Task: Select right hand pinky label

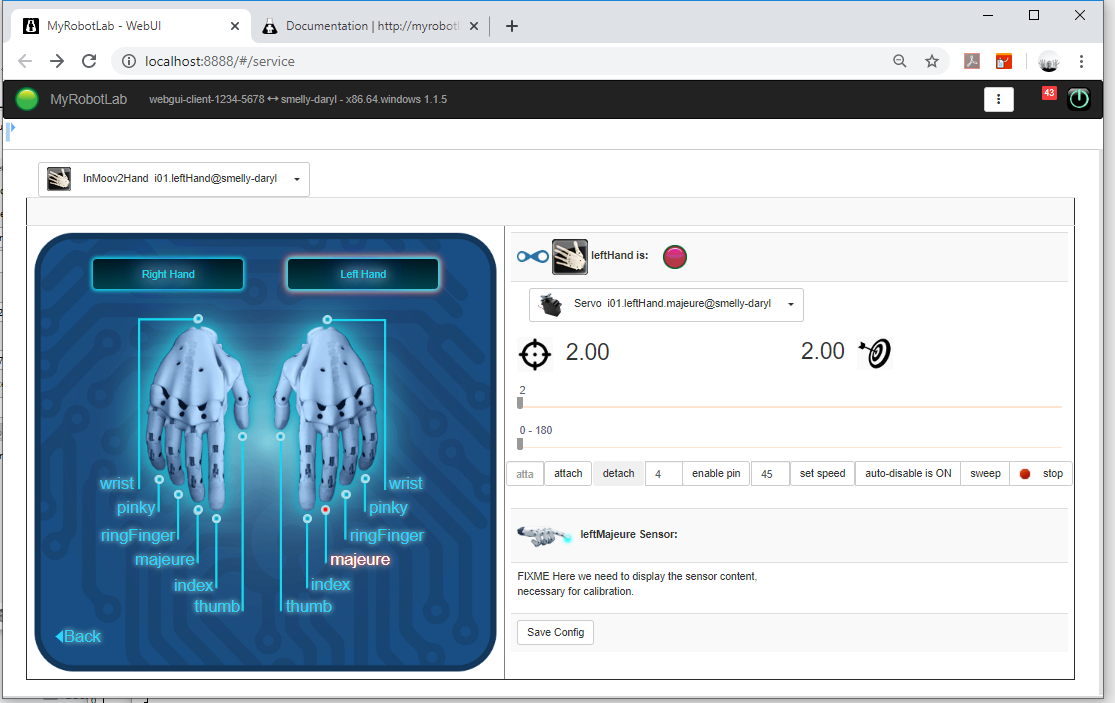Action: coord(136,508)
